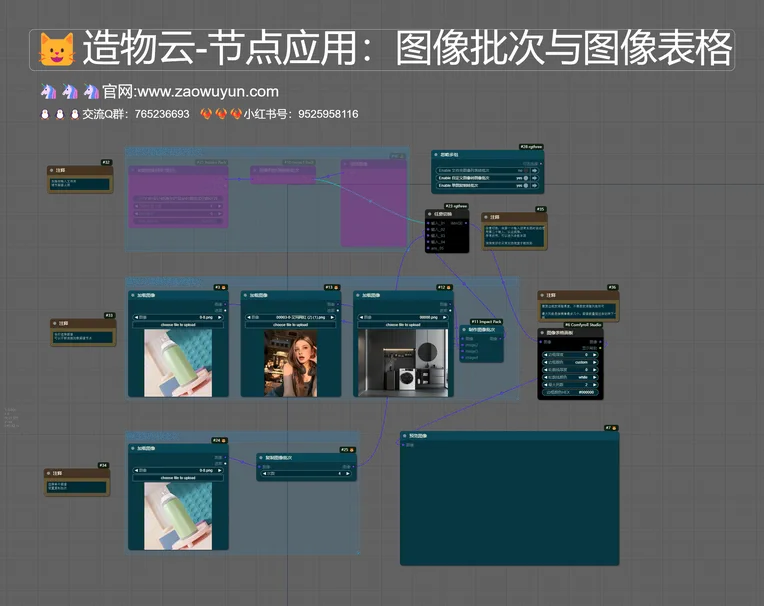Viewport: 764px width, 606px height.
Task: Click arrow icon on first Enable row
Action: click(x=535, y=171)
